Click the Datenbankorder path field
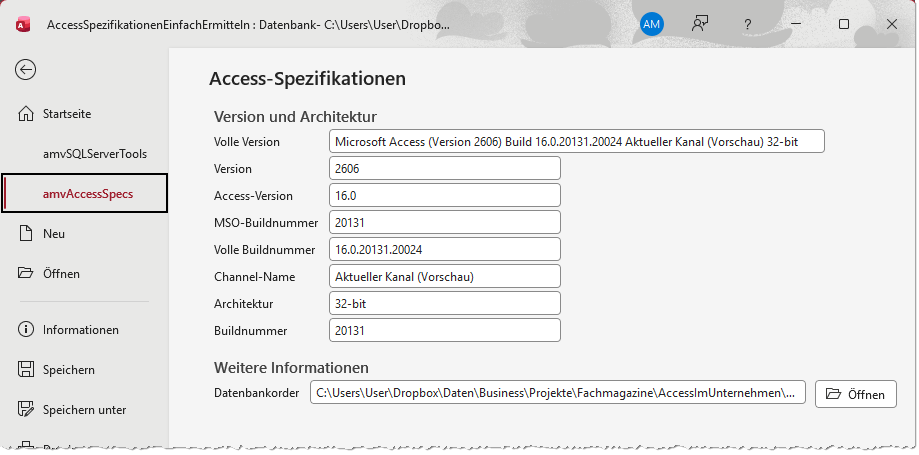919x455 pixels. pyautogui.click(x=558, y=393)
